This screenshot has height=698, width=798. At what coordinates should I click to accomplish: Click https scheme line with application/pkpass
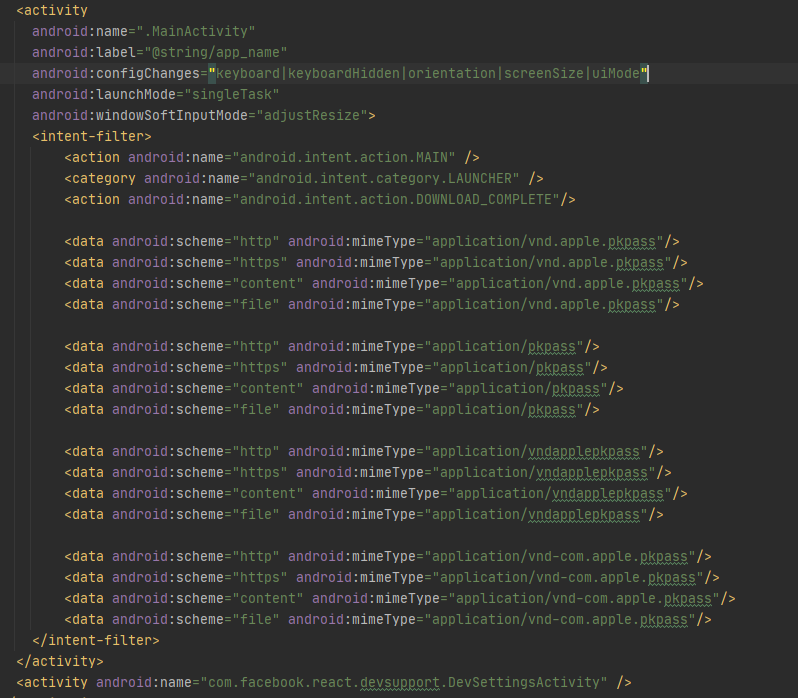336,367
